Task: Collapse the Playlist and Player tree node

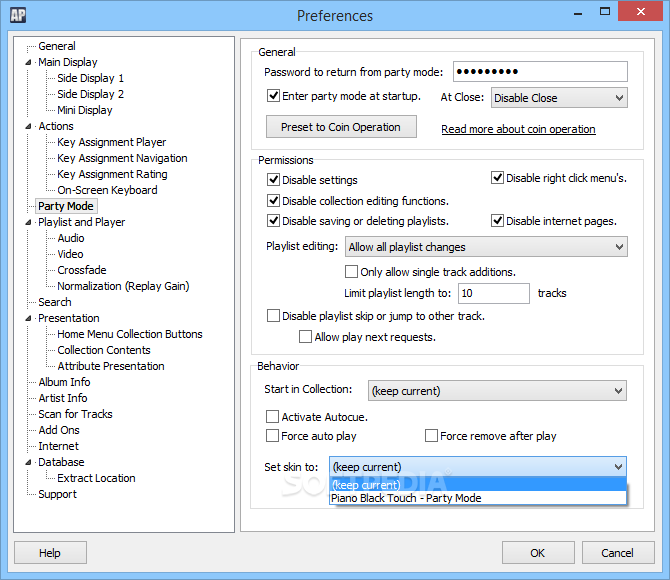Action: point(28,222)
